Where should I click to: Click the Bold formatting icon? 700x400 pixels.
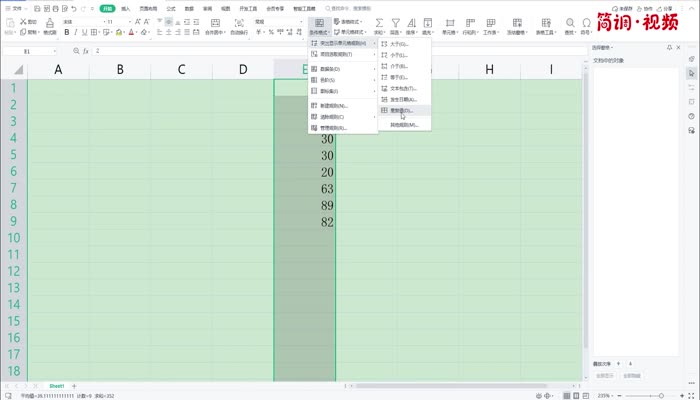click(x=67, y=32)
